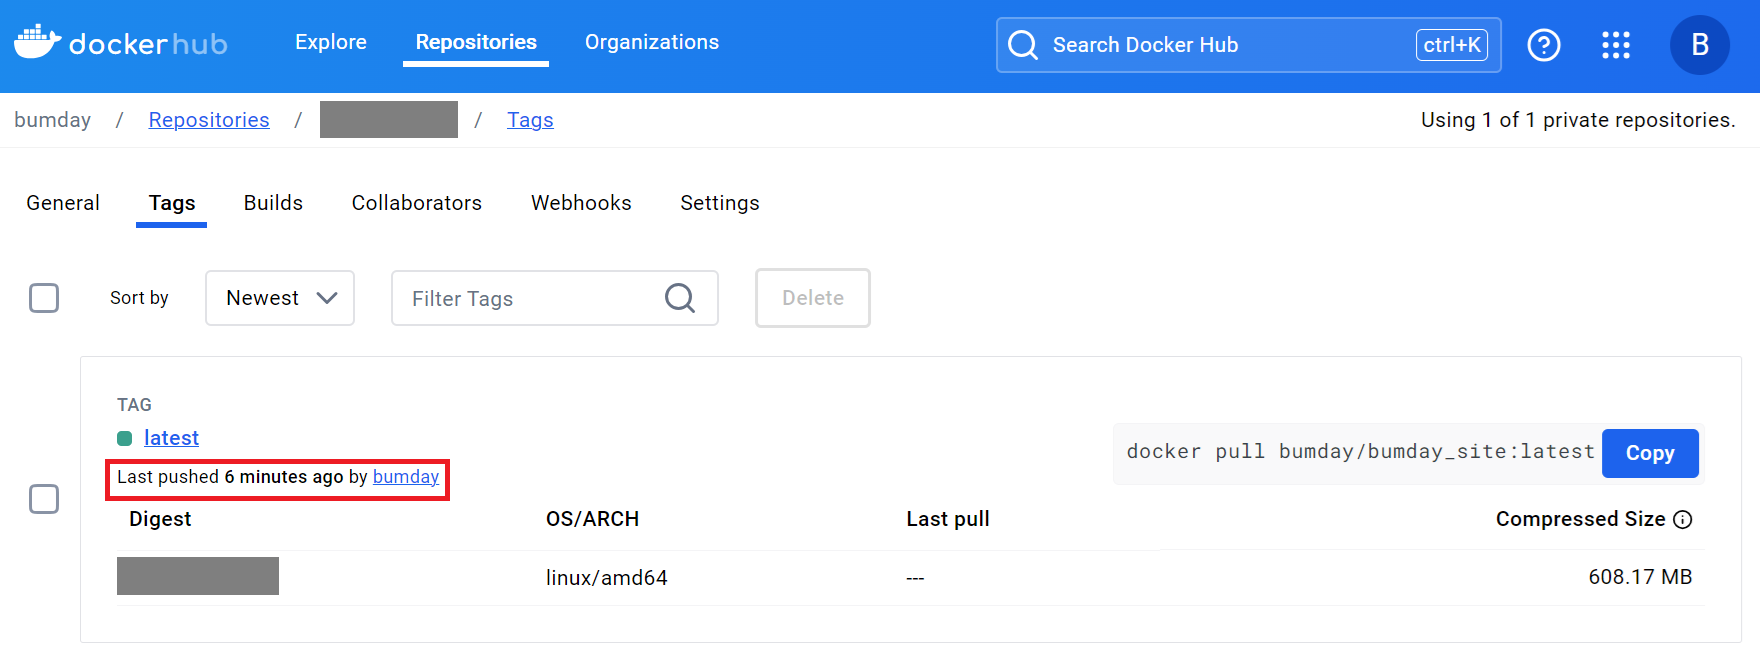Open the help question mark icon
The image size is (1760, 652).
tap(1544, 45)
